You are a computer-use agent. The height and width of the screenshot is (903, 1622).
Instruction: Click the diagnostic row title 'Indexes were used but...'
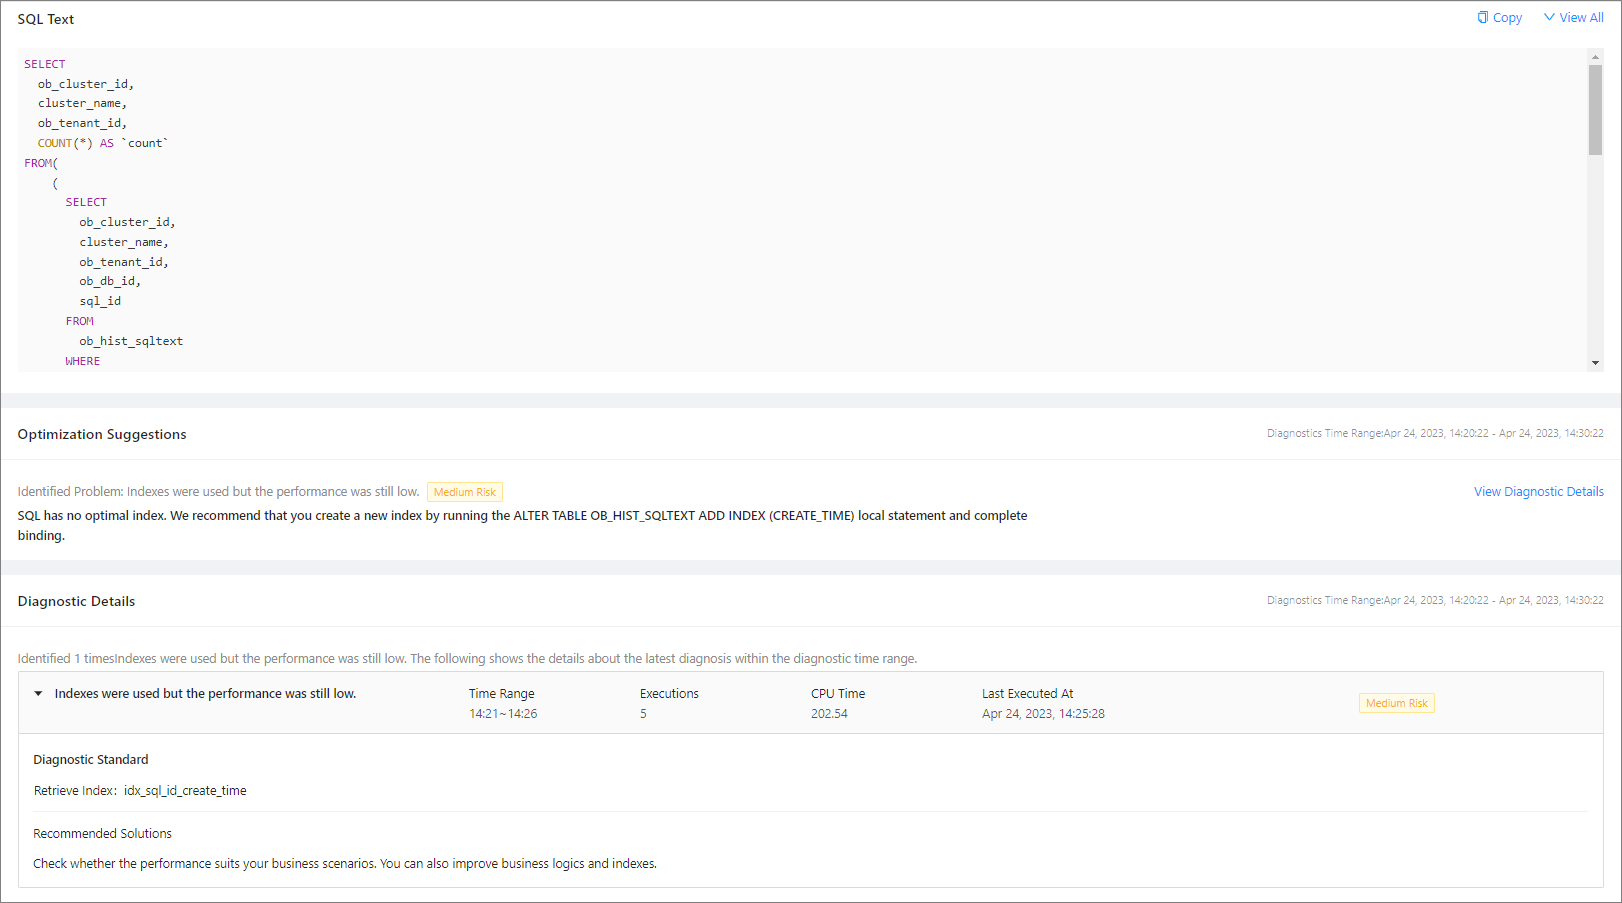(205, 694)
